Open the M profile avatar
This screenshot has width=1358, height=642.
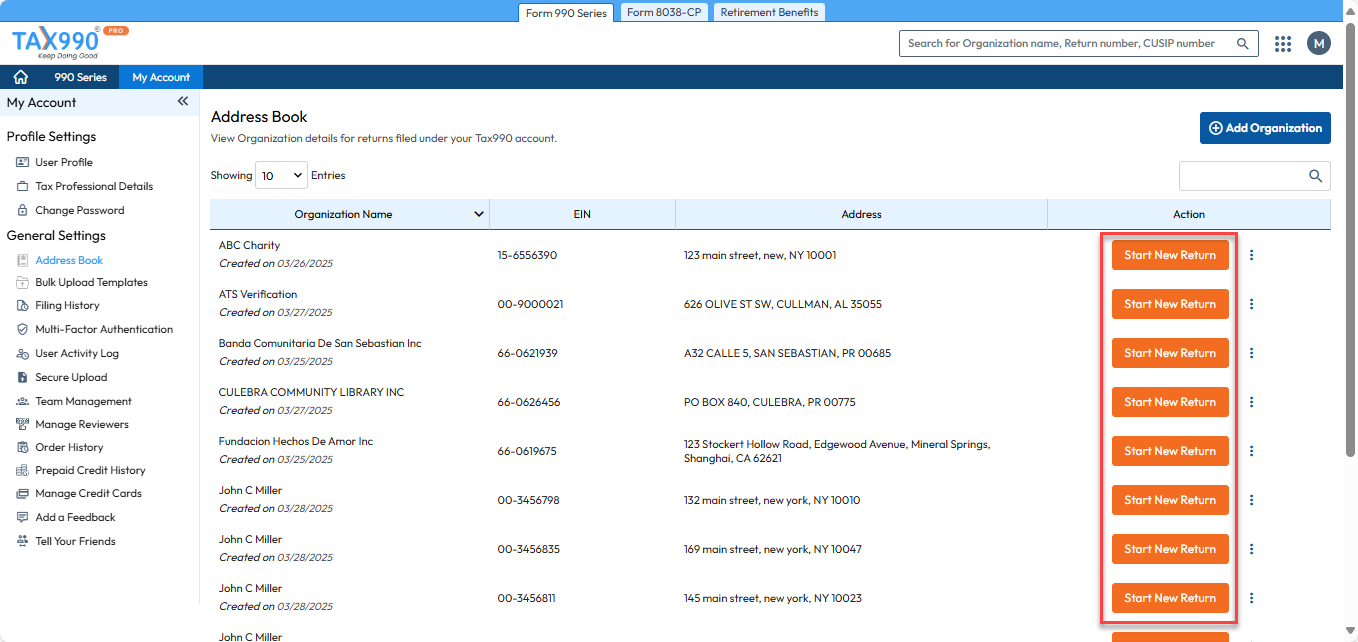1319,43
